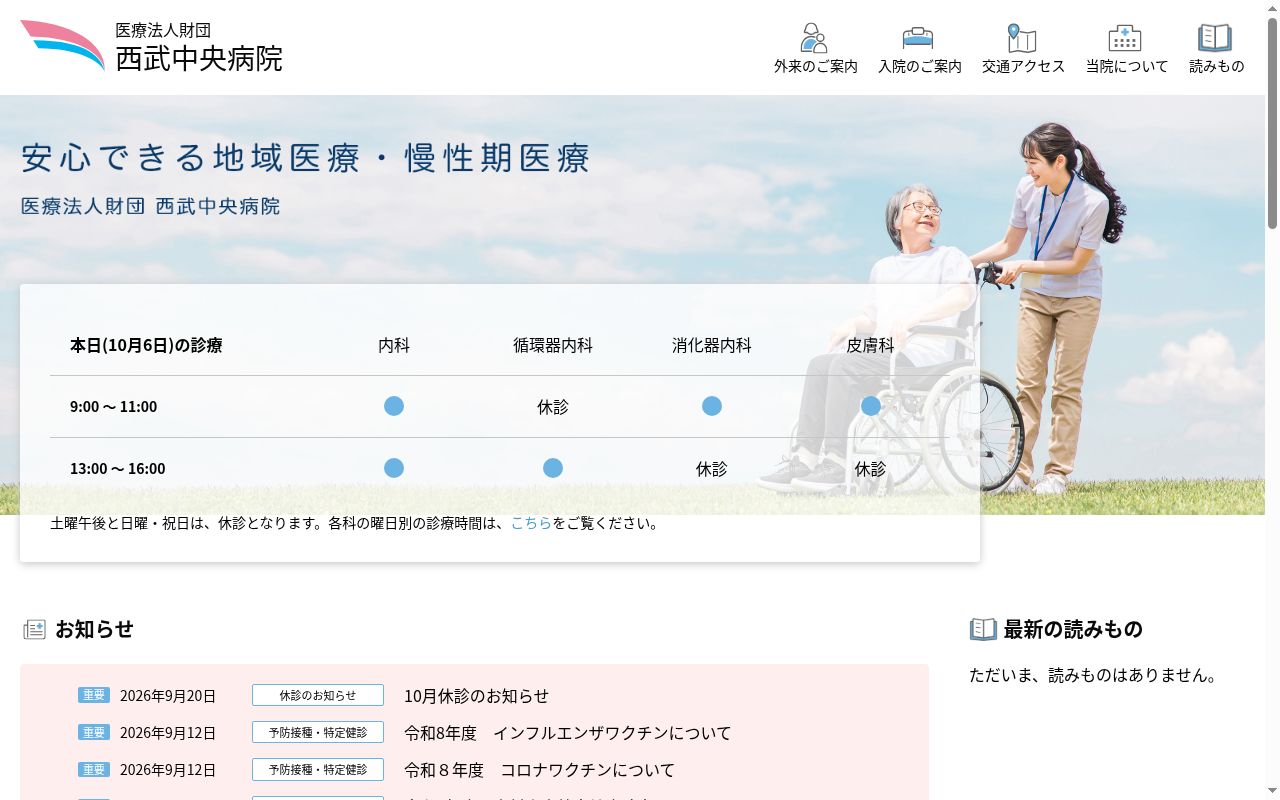Click 内科 column header
Image resolution: width=1280 pixels, height=800 pixels.
click(394, 345)
